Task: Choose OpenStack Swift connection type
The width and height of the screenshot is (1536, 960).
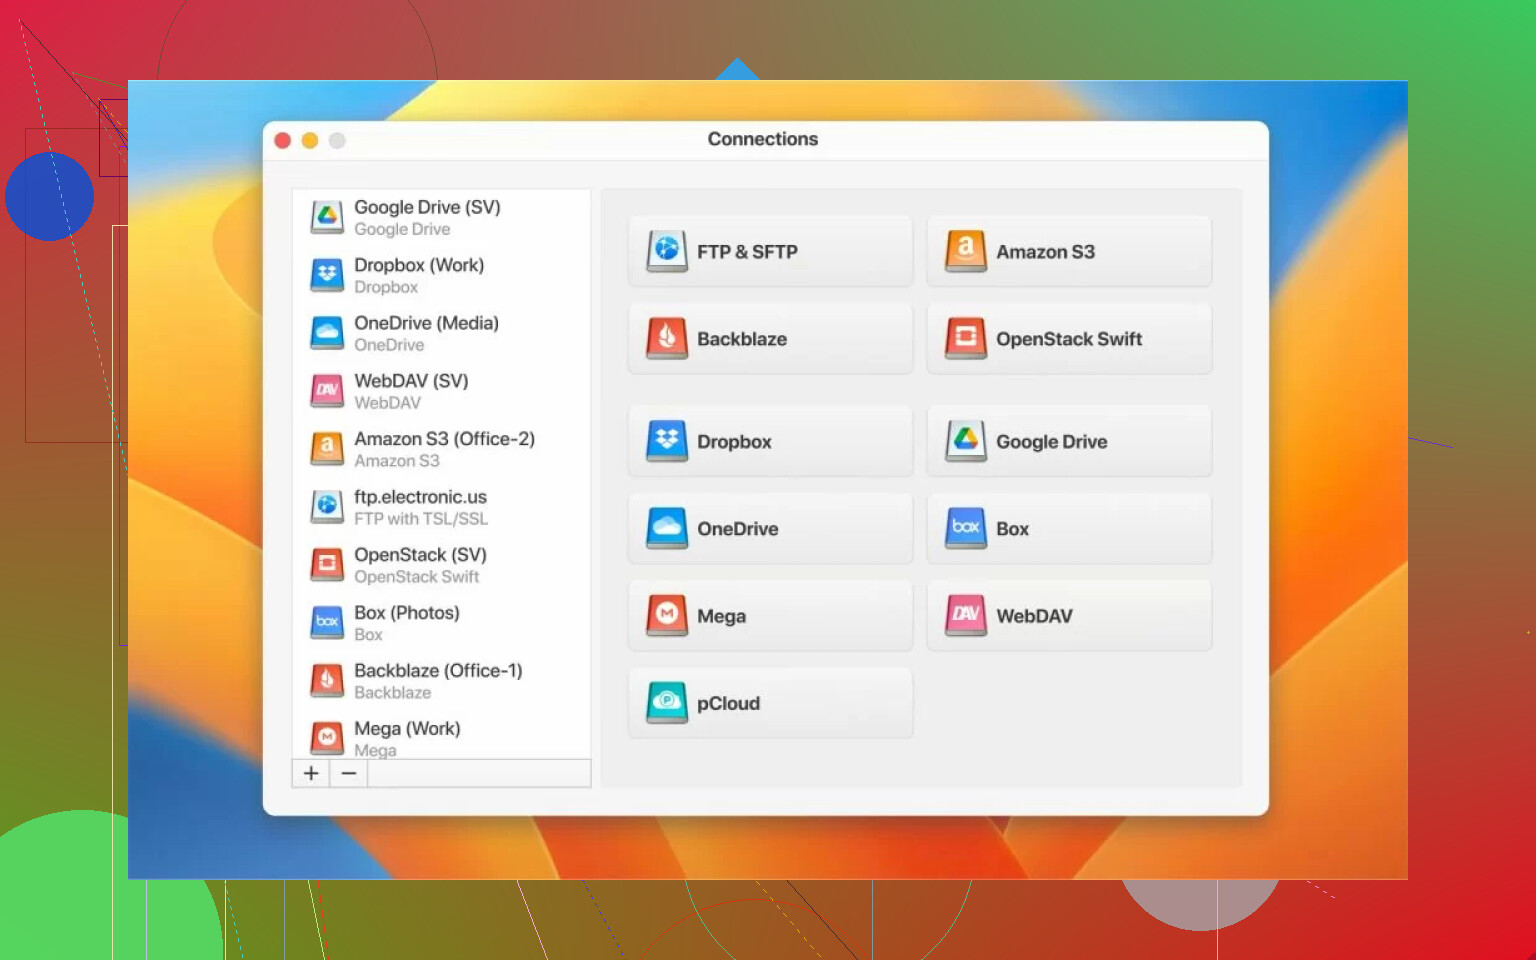Action: 1068,339
